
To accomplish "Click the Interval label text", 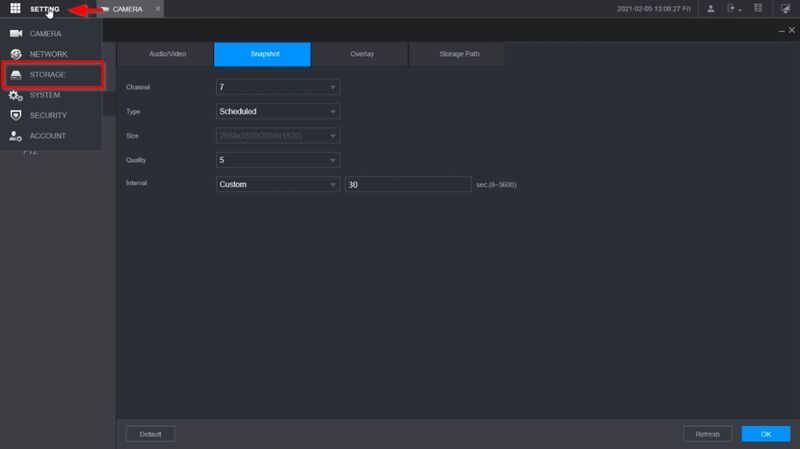I will pos(137,183).
